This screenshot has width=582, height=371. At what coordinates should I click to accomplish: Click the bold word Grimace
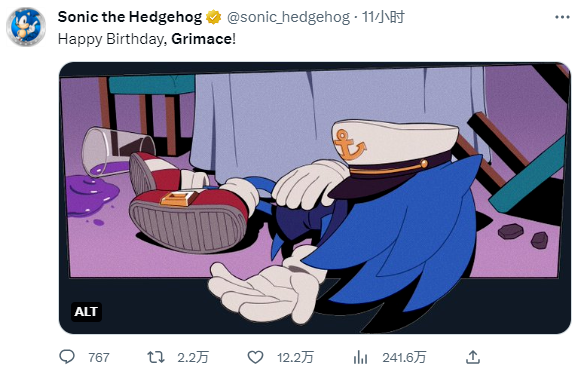(x=202, y=39)
